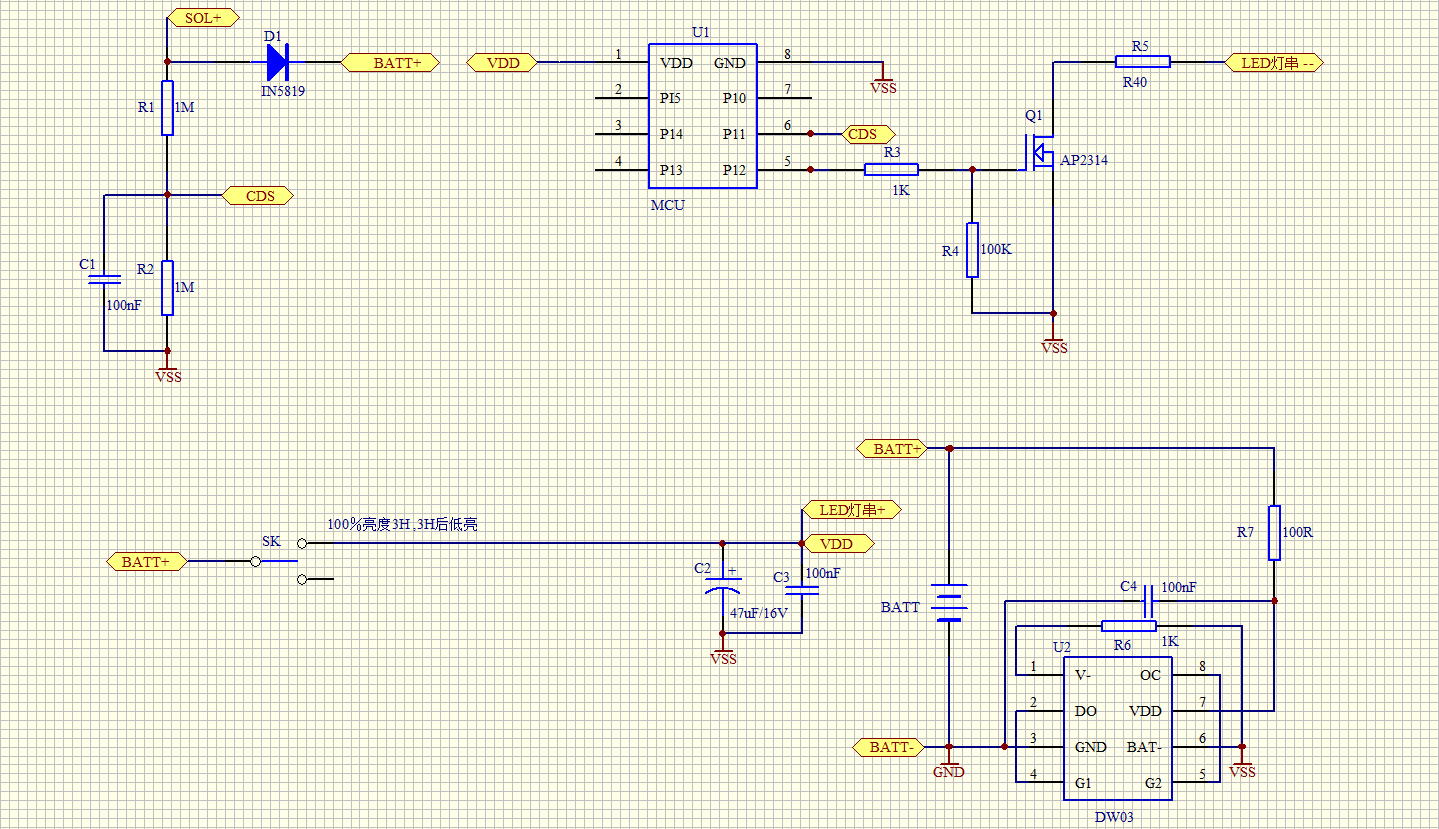The image size is (1439, 829).
Task: Select the D1 diode symbol
Action: click(277, 62)
